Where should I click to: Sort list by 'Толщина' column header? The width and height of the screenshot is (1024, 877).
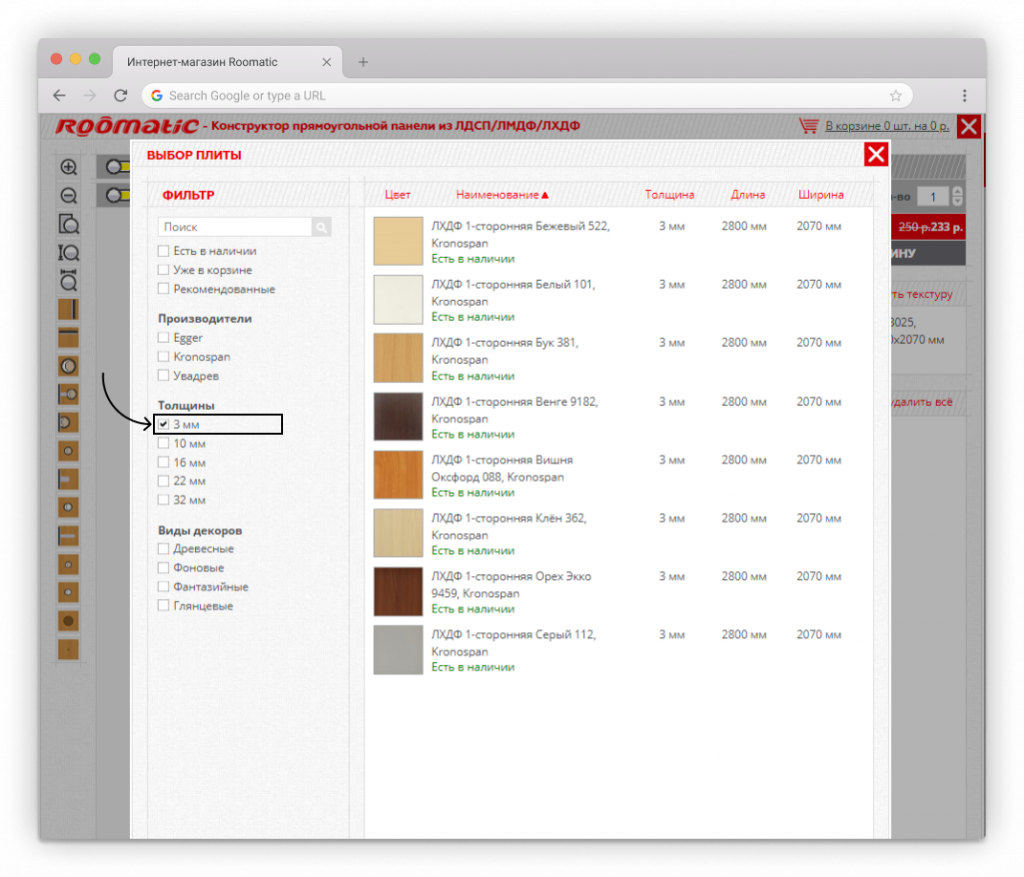(x=669, y=195)
